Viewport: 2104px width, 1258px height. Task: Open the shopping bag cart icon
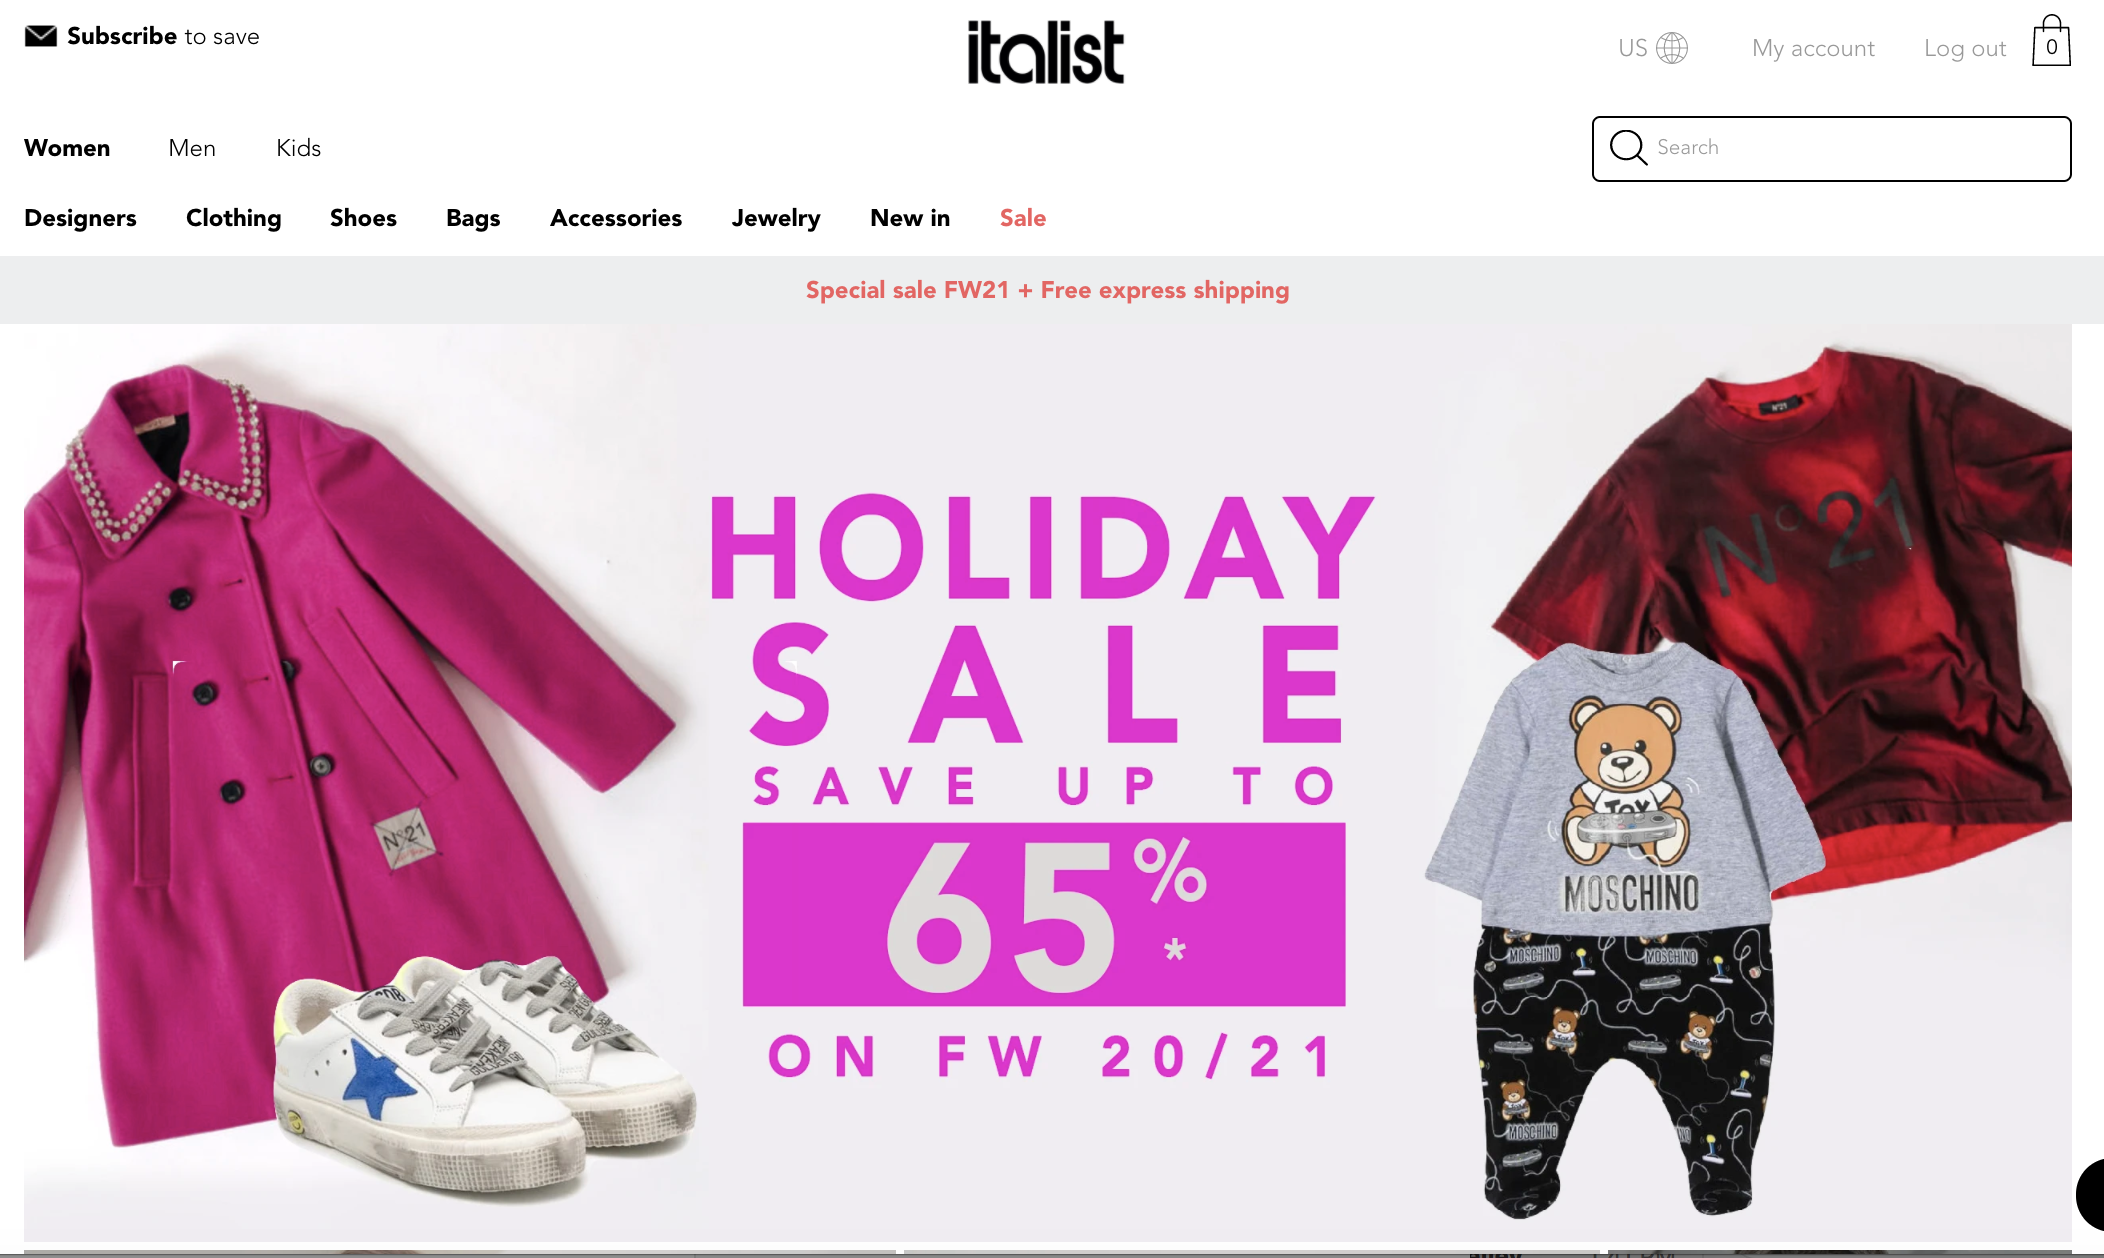pos(2051,41)
